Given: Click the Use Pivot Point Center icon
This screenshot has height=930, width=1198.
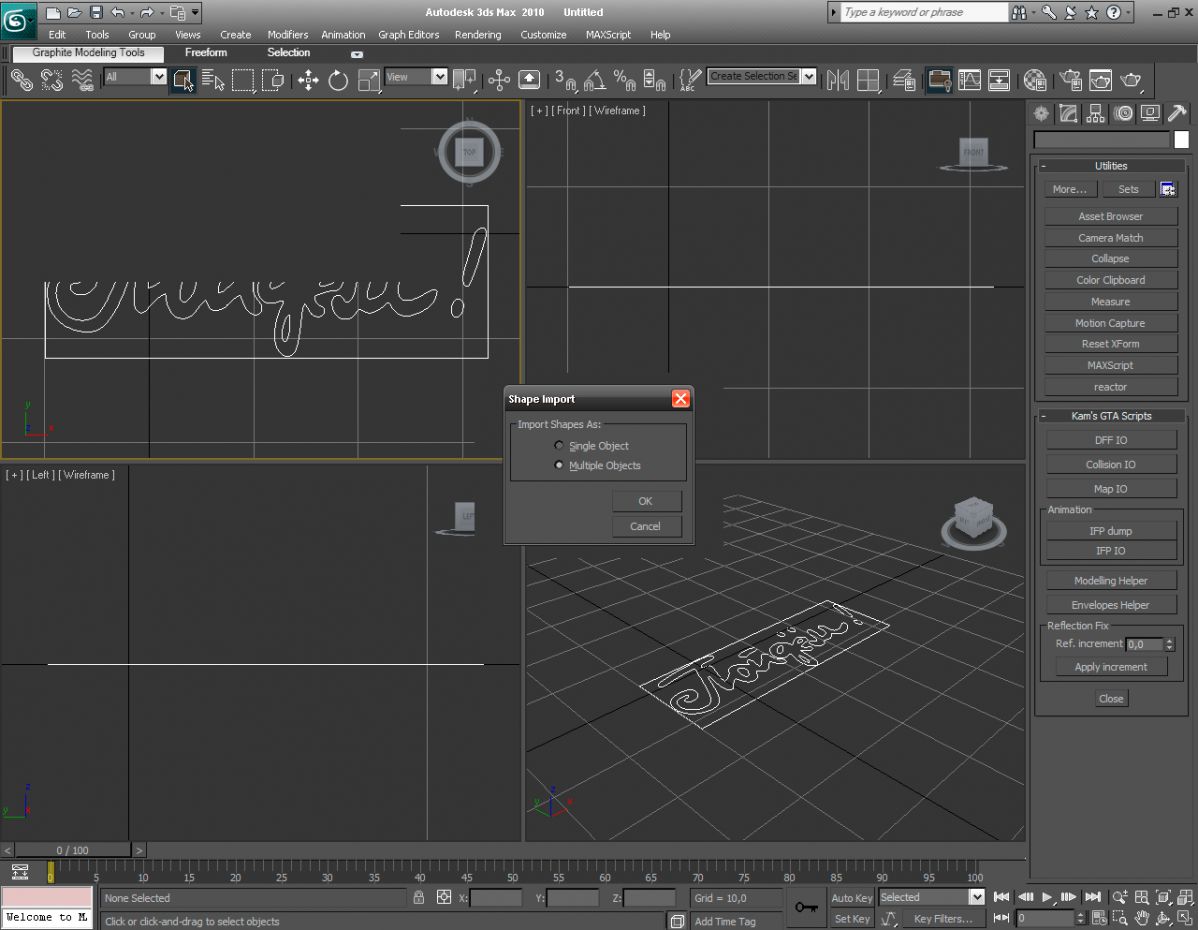Looking at the screenshot, I should pyautogui.click(x=464, y=79).
